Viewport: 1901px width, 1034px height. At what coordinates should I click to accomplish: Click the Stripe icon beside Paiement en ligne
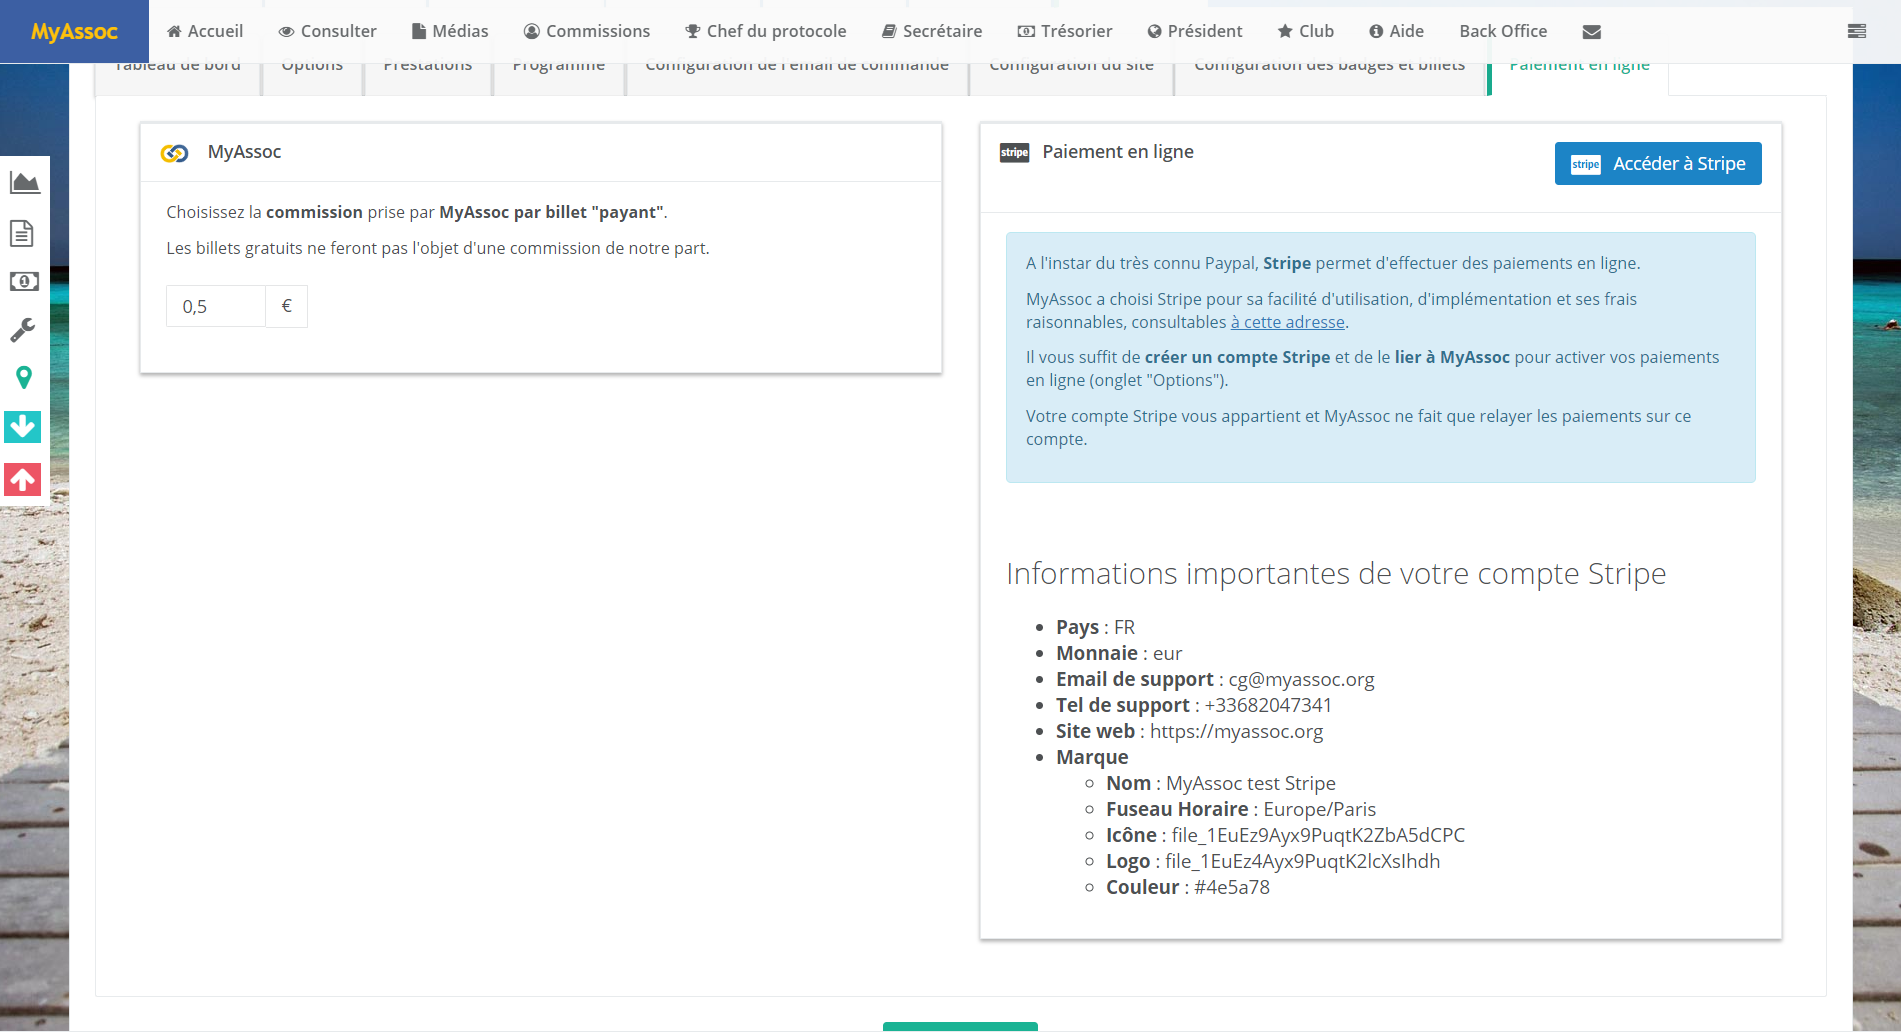tap(1014, 152)
